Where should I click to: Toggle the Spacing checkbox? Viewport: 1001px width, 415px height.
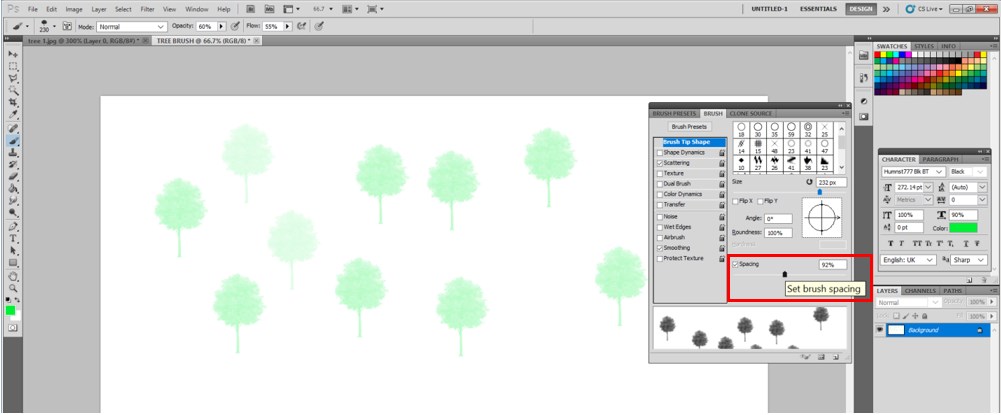point(737,264)
